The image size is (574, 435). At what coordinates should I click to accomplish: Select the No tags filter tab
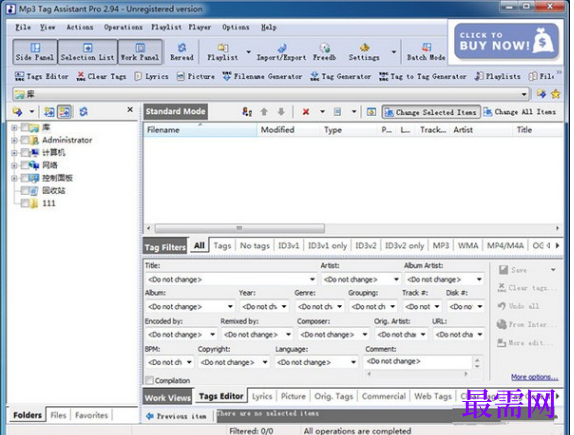pyautogui.click(x=255, y=246)
